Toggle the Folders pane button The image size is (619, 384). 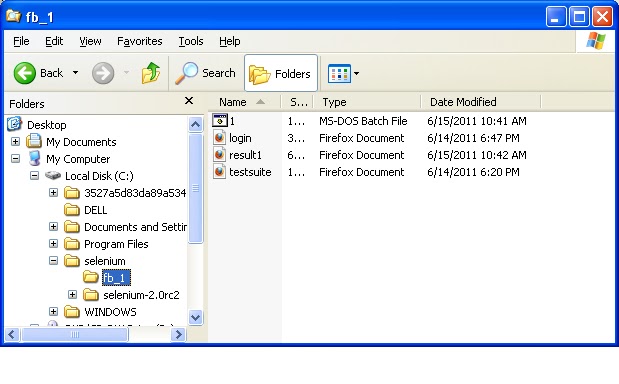[x=281, y=73]
